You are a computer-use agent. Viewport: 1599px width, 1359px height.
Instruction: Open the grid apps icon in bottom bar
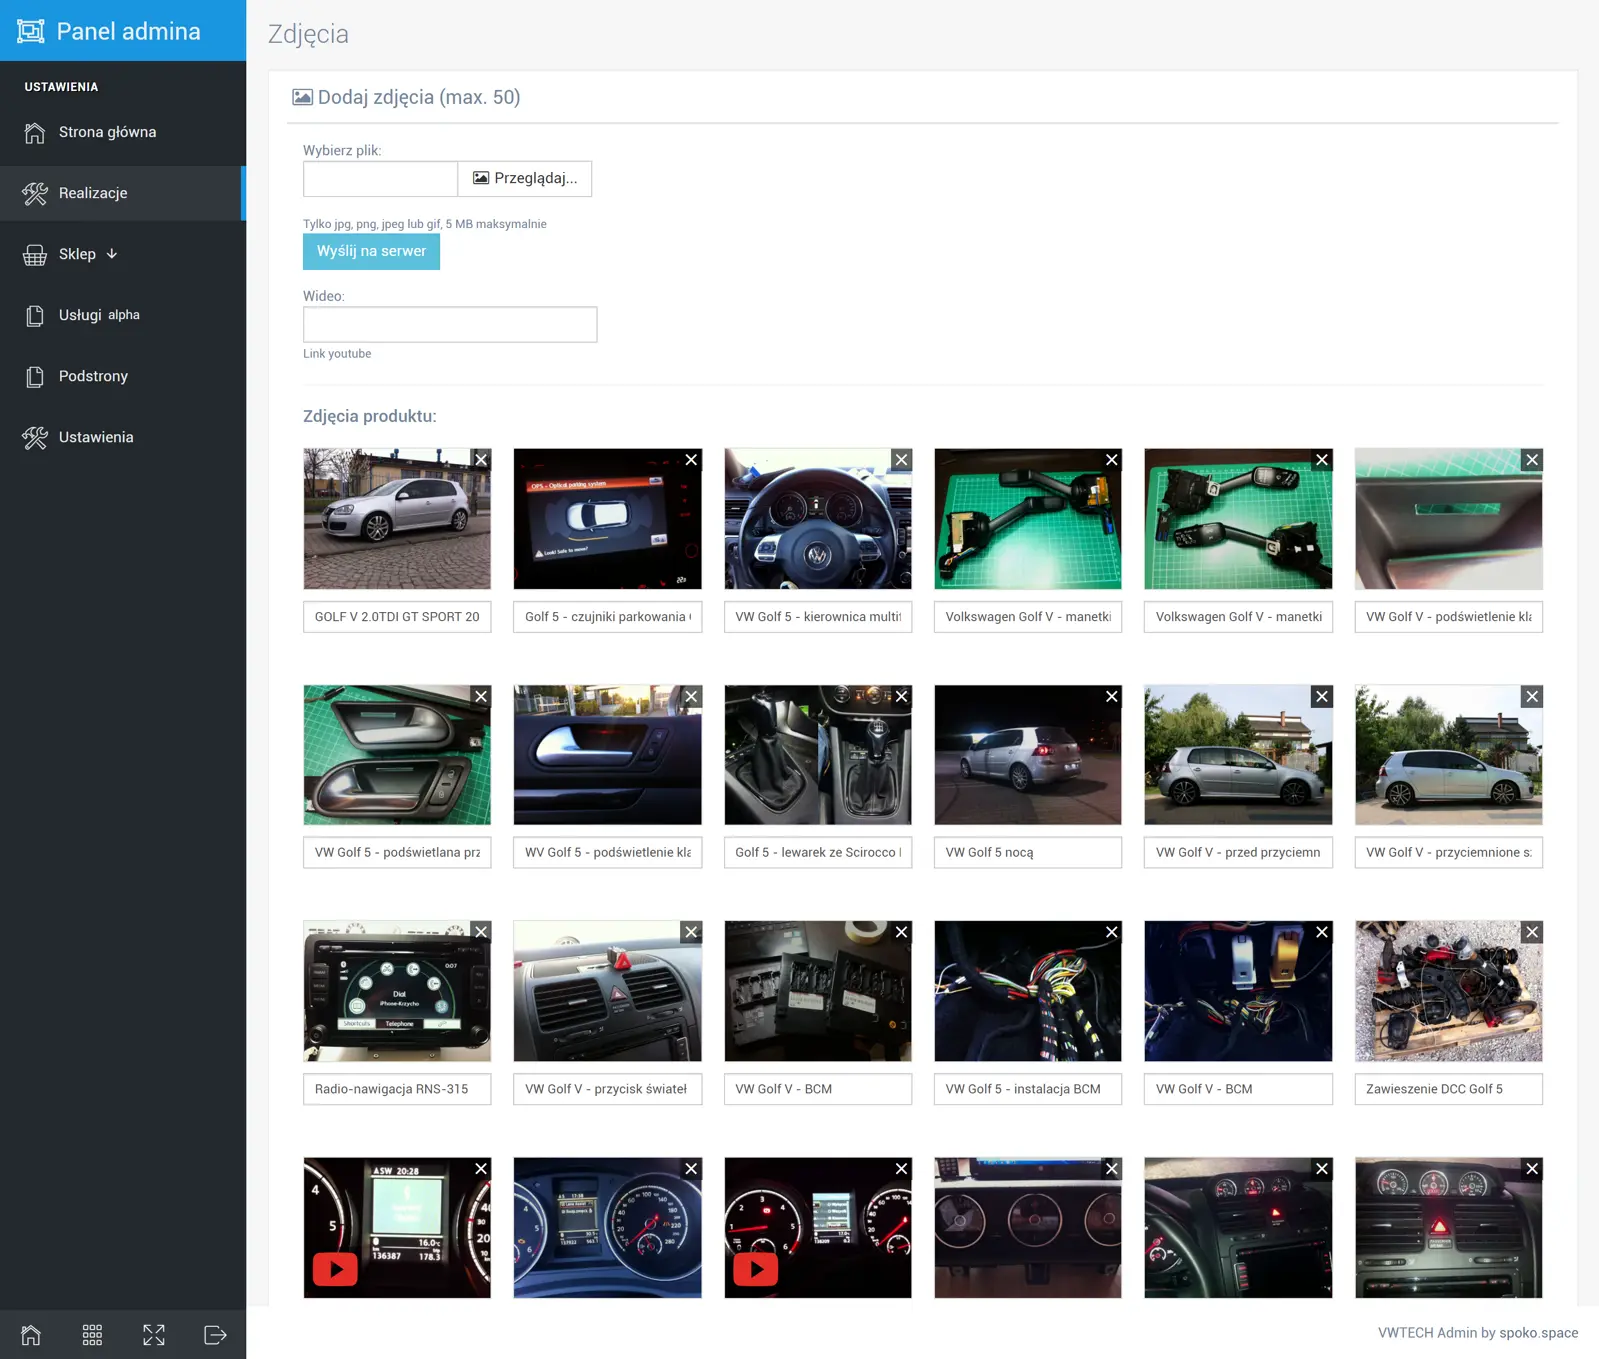click(x=92, y=1335)
